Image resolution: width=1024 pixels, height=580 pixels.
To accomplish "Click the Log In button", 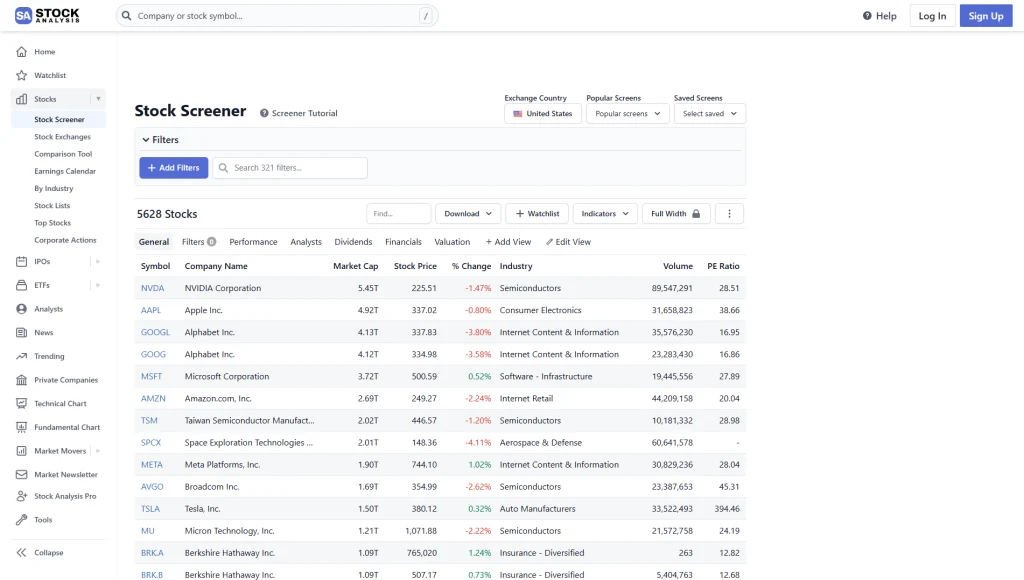I will pyautogui.click(x=932, y=16).
